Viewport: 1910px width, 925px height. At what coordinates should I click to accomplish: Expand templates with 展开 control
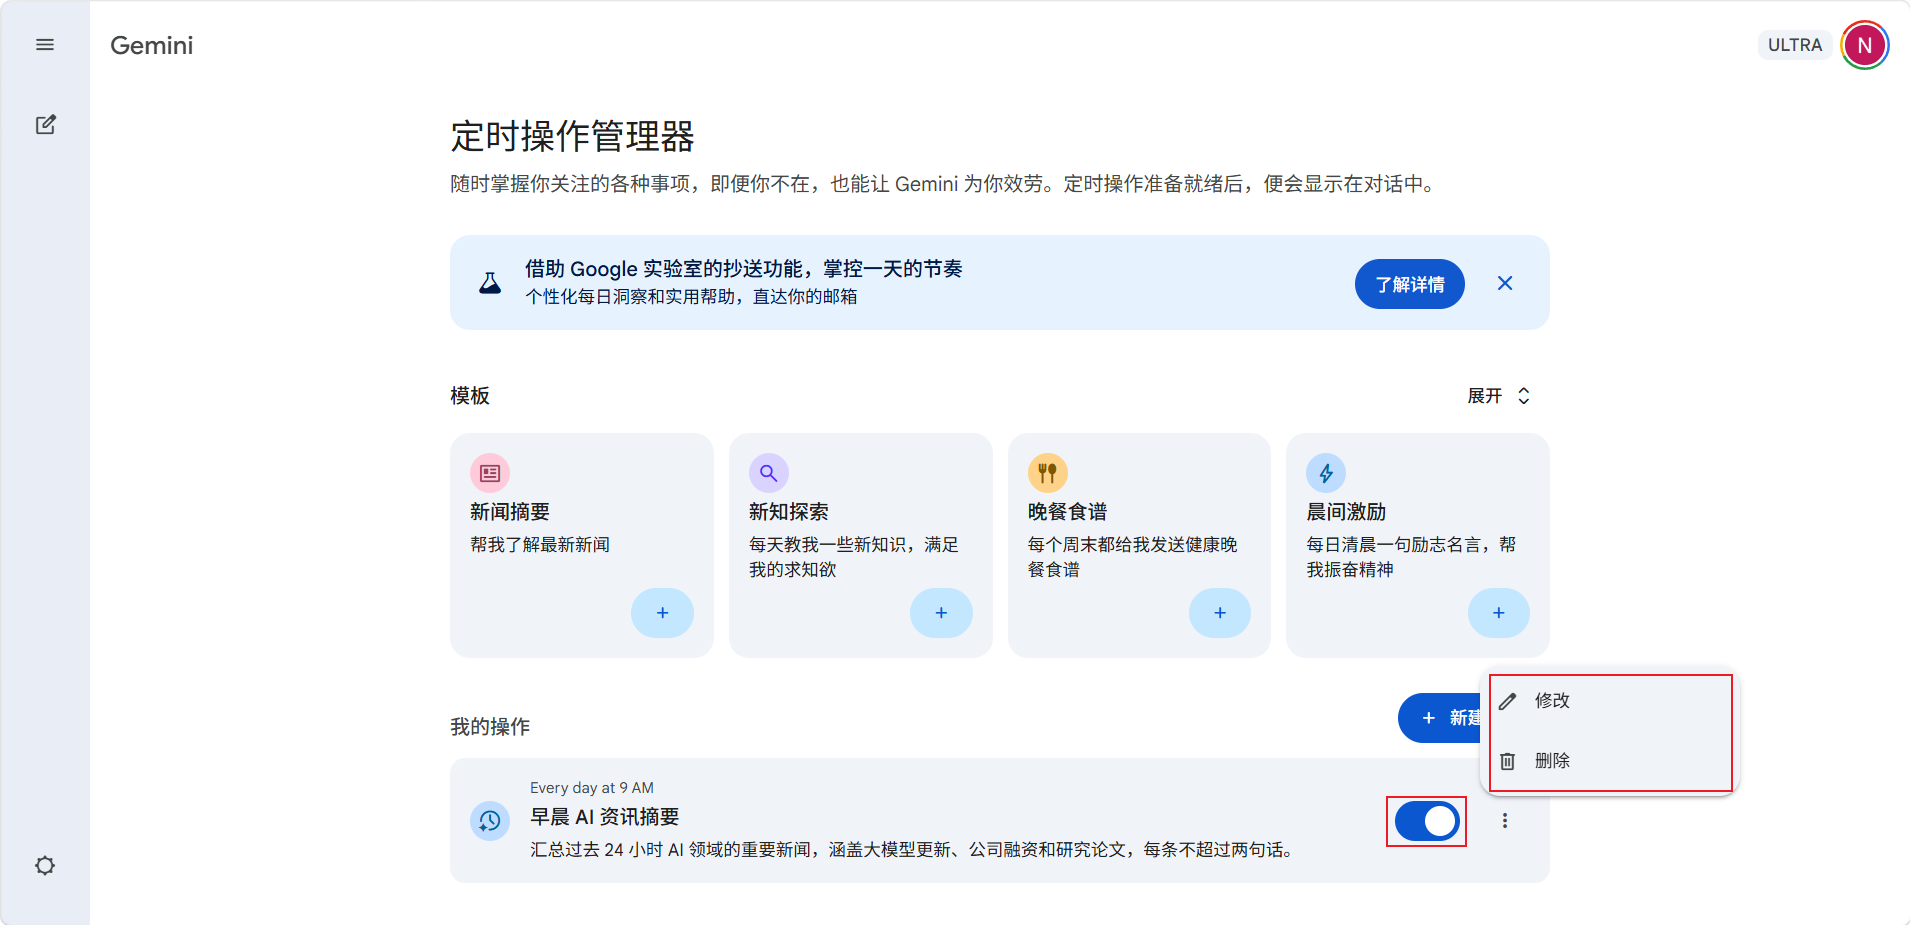(x=1498, y=396)
